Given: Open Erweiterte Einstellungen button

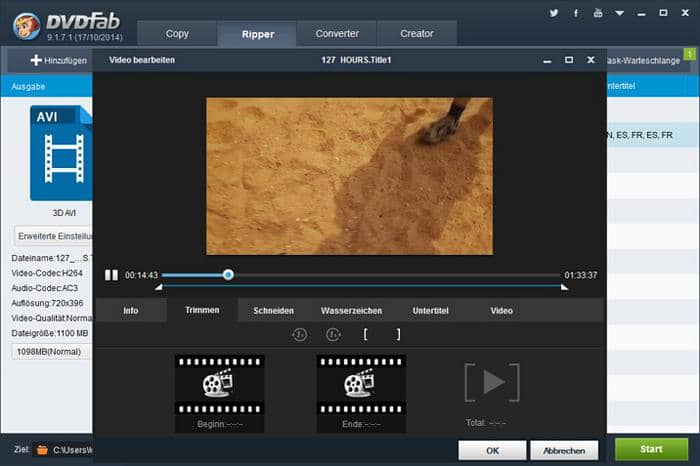Looking at the screenshot, I should 53,236.
